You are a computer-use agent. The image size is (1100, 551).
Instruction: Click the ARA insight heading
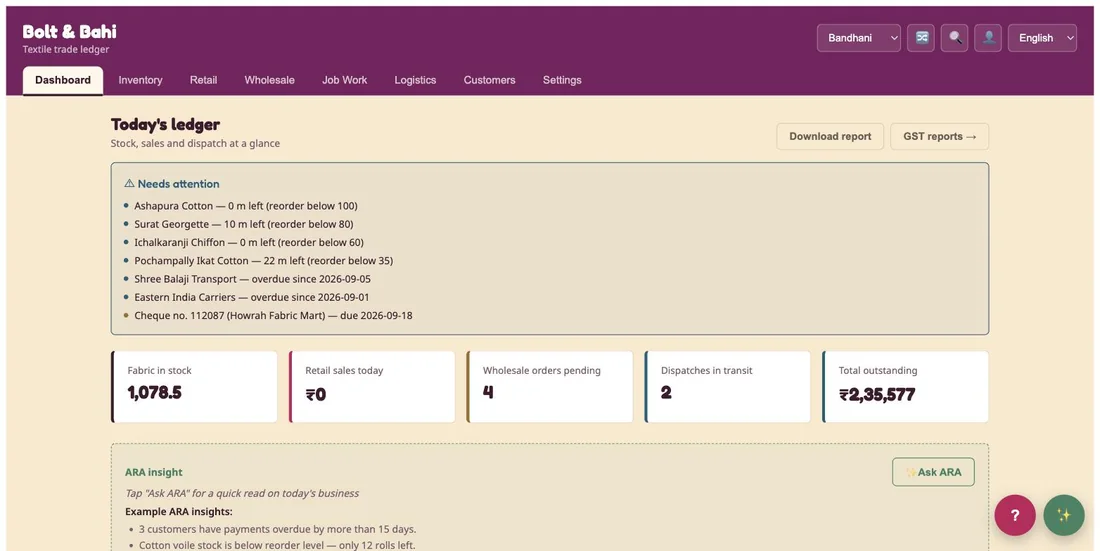[x=154, y=472]
